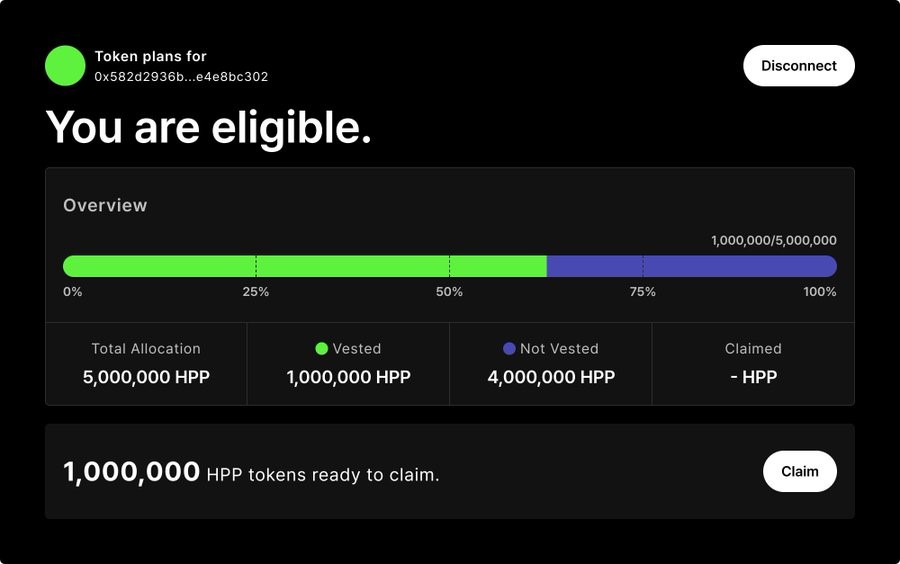900x564 pixels.
Task: Click the 75% marker label
Action: 643,292
